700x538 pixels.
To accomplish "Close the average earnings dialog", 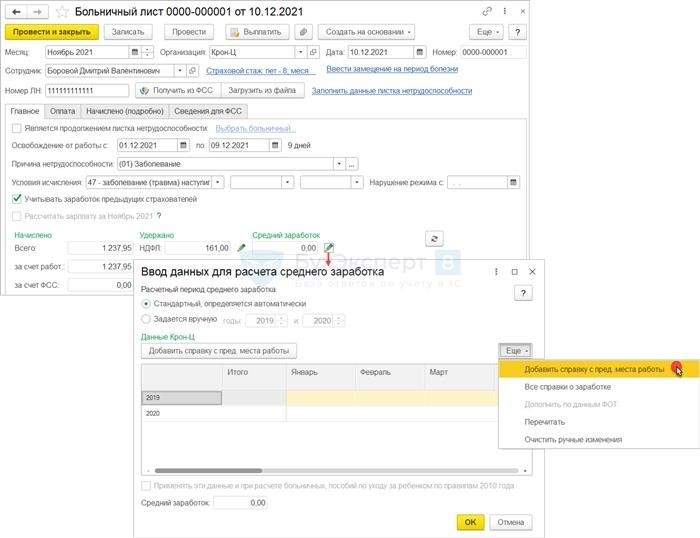I will tap(532, 272).
